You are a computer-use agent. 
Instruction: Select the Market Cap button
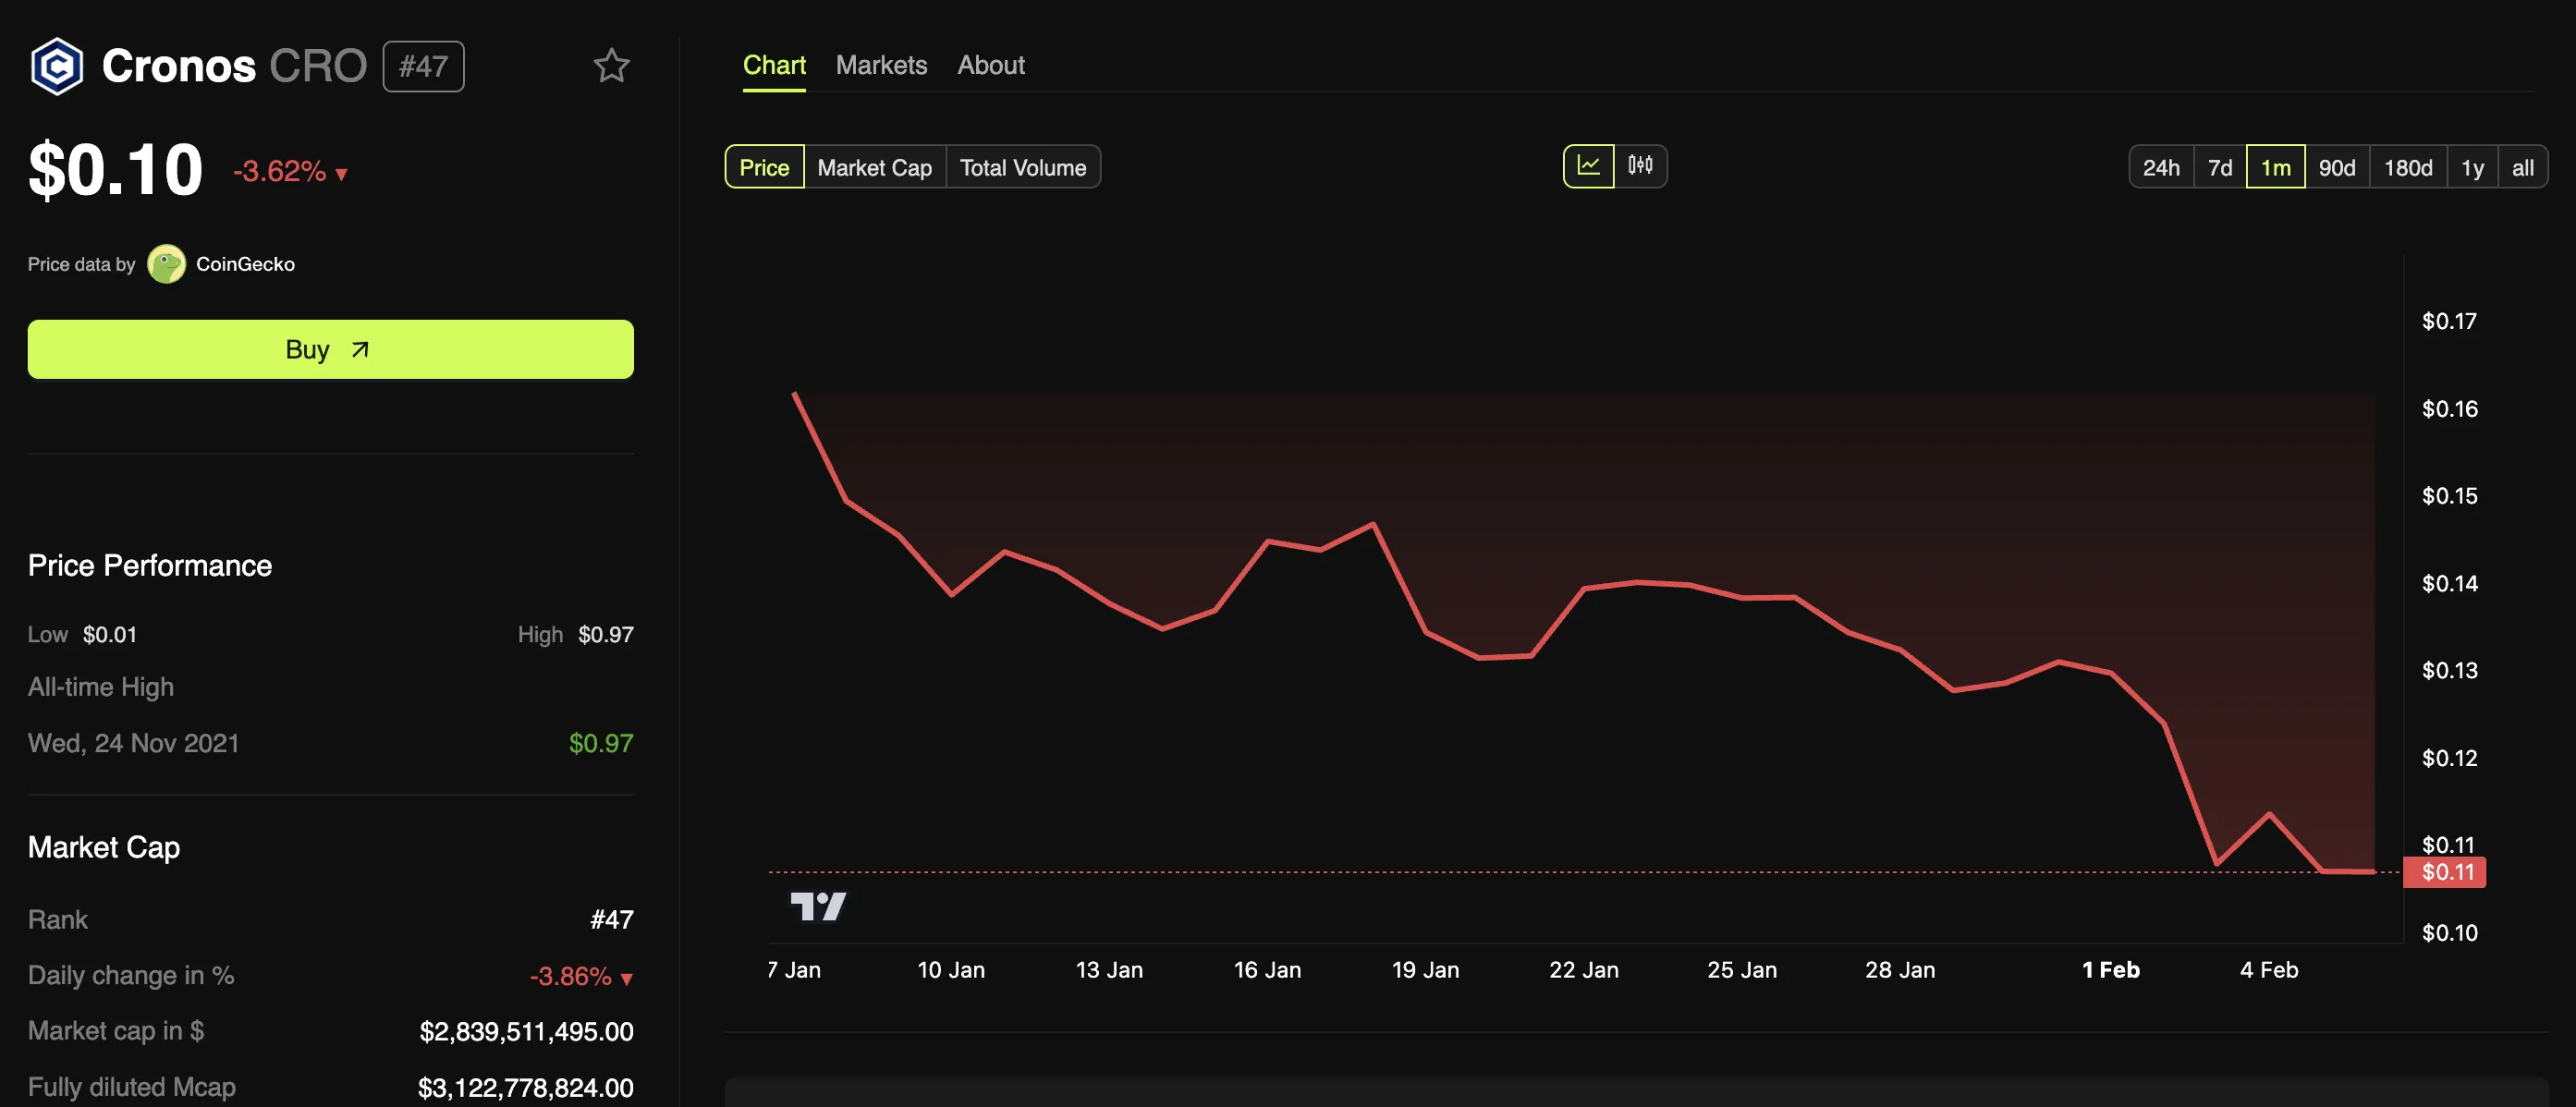(x=874, y=164)
